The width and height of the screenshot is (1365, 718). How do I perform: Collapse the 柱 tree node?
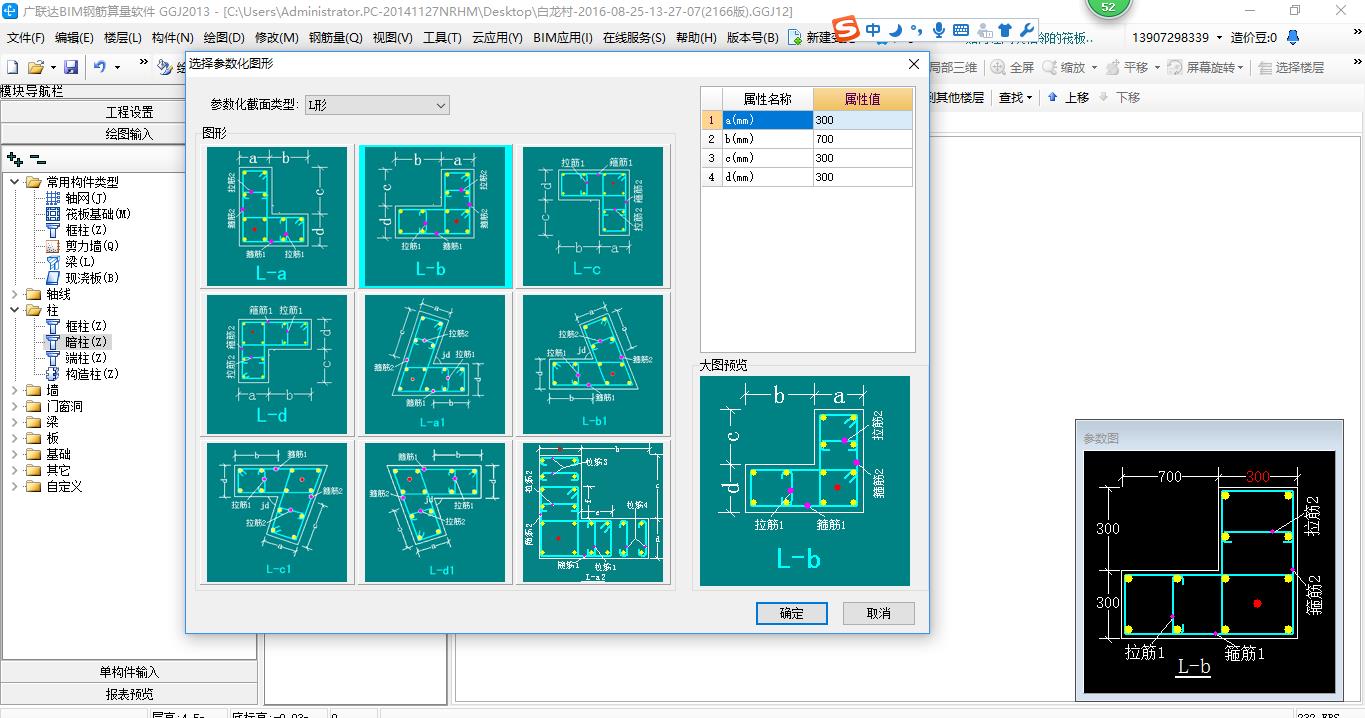coord(14,310)
